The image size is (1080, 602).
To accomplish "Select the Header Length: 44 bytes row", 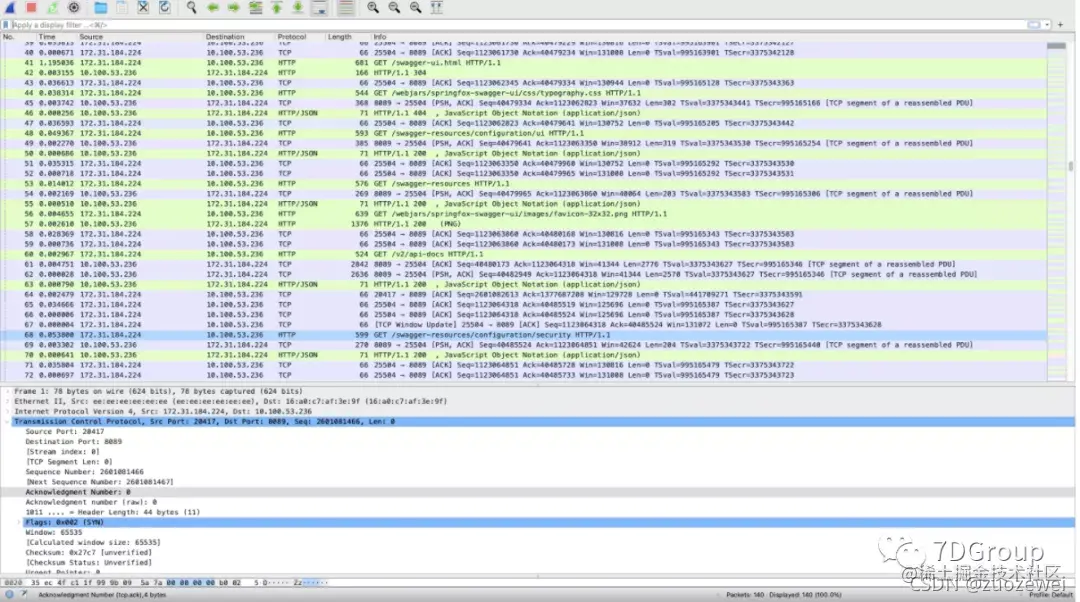I will 113,512.
